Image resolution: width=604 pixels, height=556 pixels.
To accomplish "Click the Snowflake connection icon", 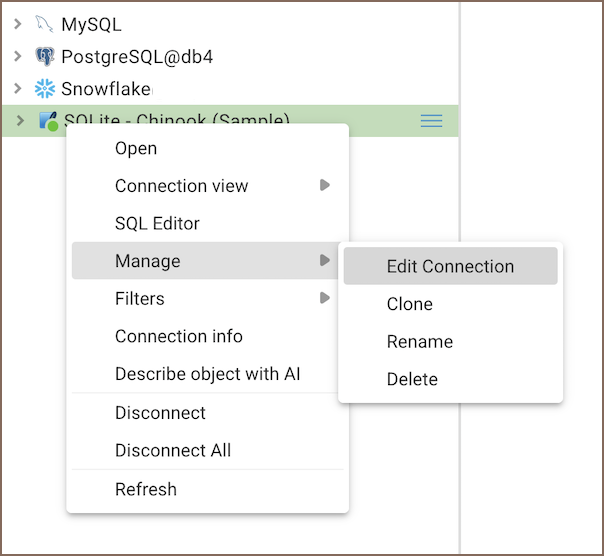I will [45, 89].
